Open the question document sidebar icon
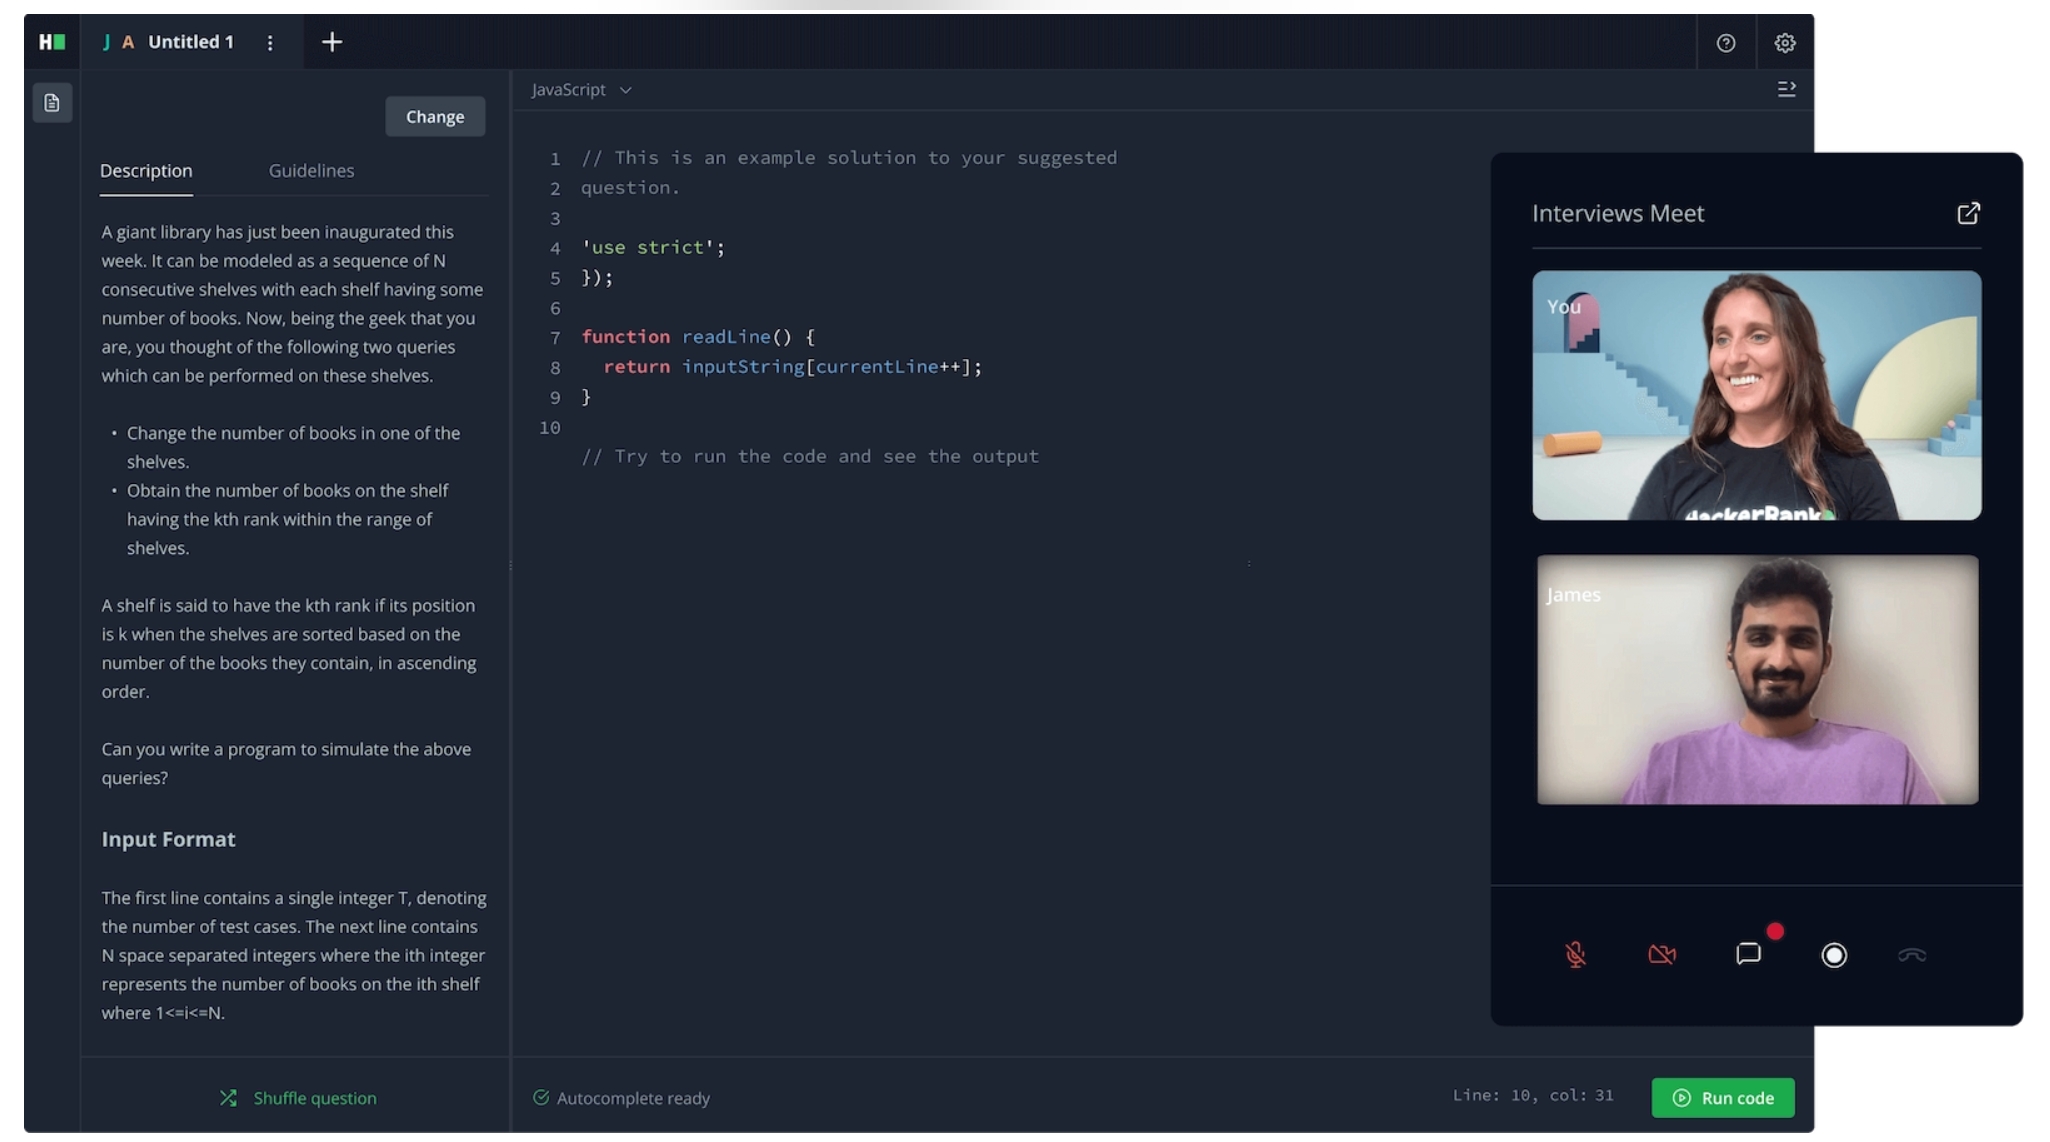The image size is (2050, 1142). coord(52,103)
